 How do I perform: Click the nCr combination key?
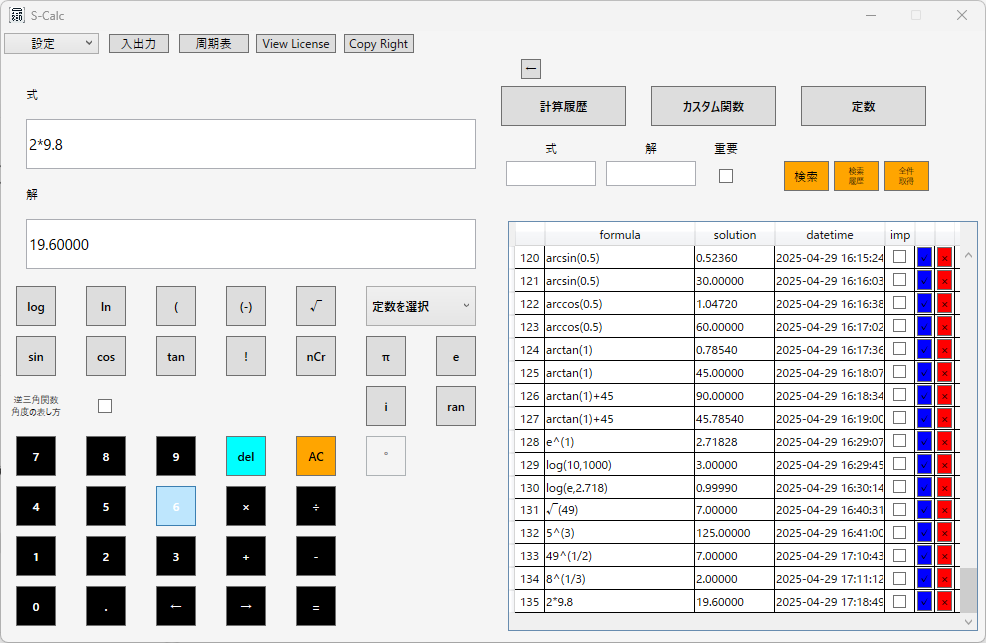[x=316, y=356]
